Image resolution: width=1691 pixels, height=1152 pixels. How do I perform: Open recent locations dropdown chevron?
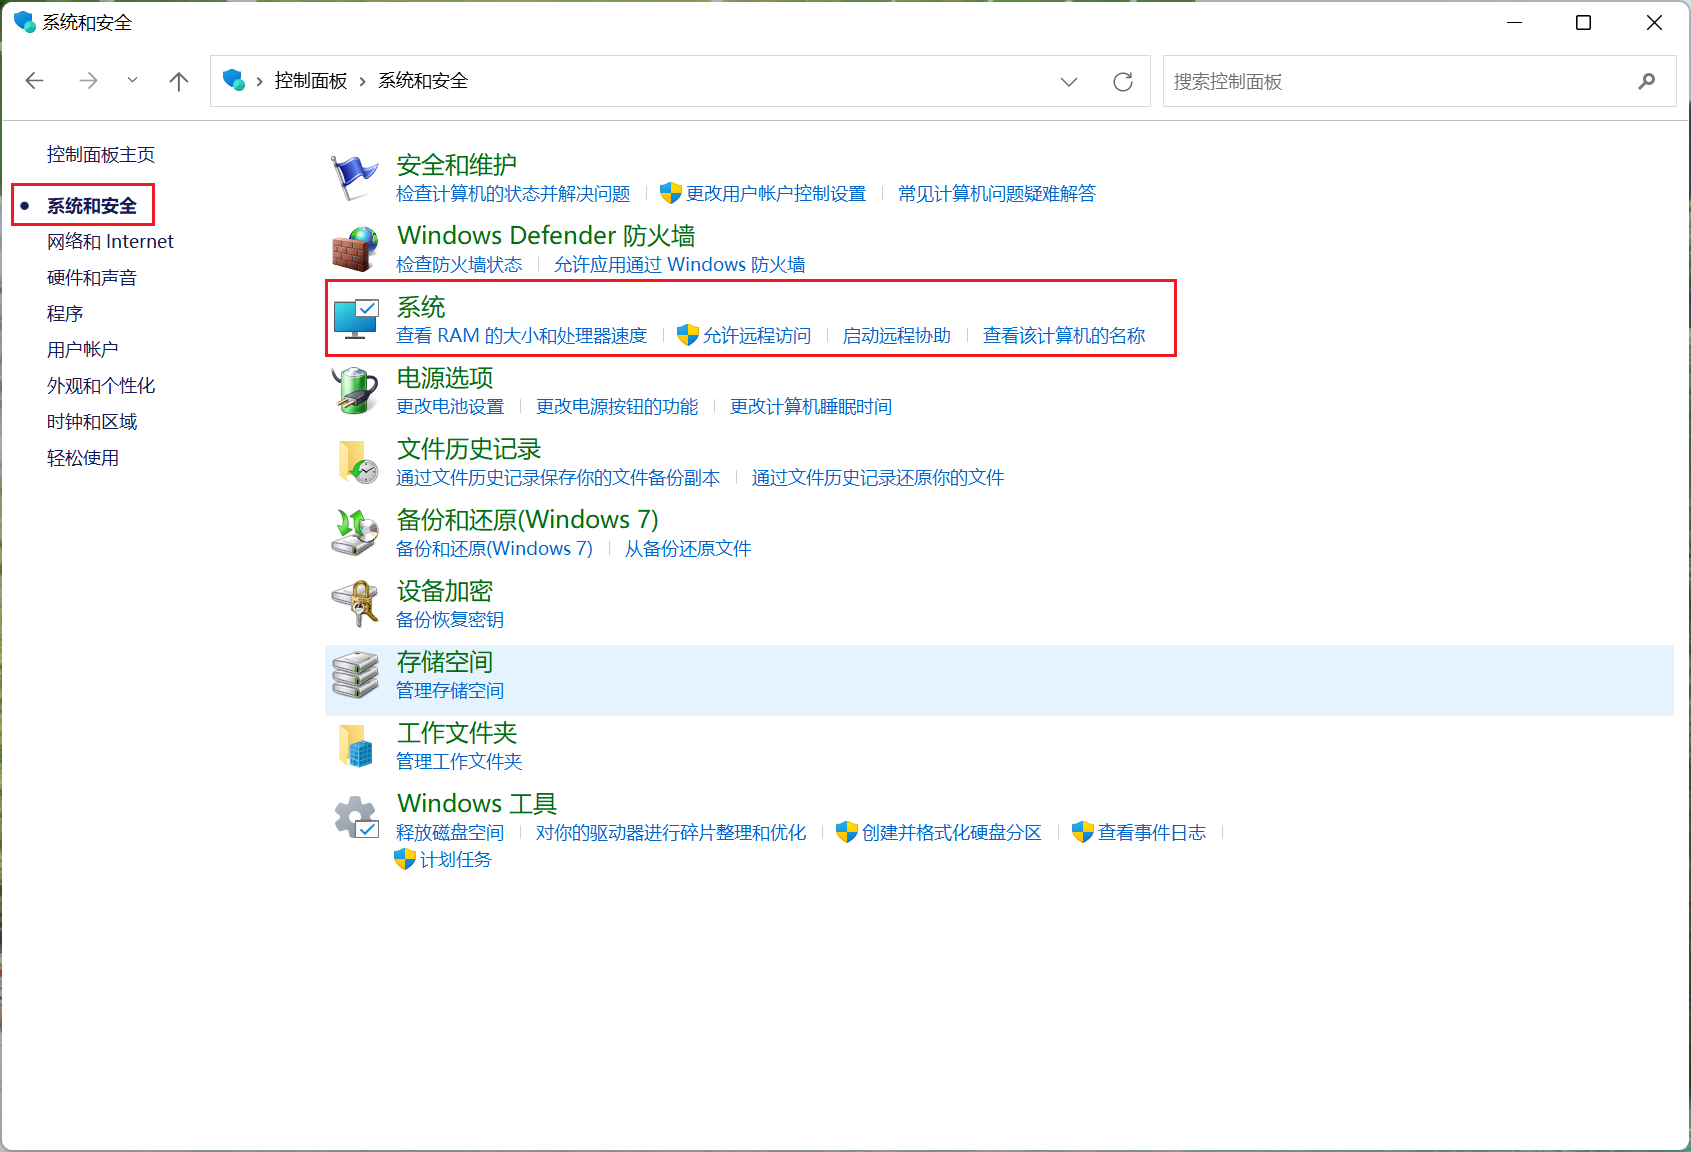click(x=132, y=81)
